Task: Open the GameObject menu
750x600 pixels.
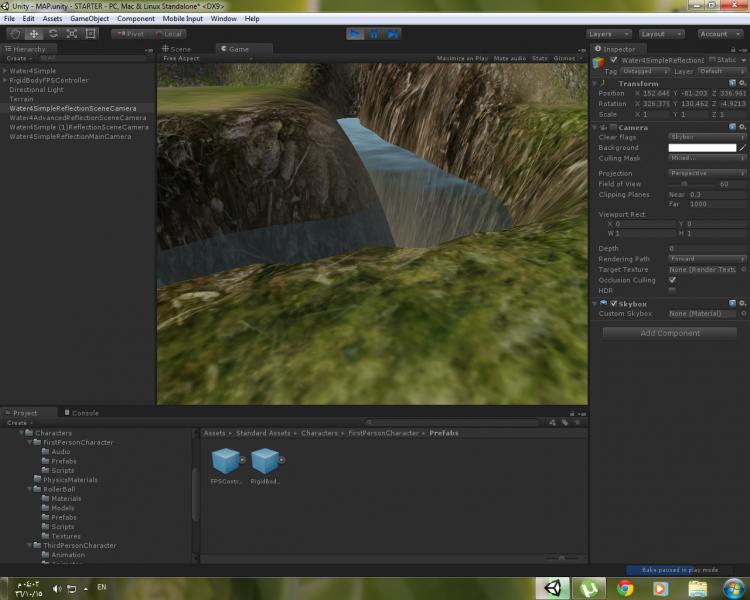Action: [89, 18]
